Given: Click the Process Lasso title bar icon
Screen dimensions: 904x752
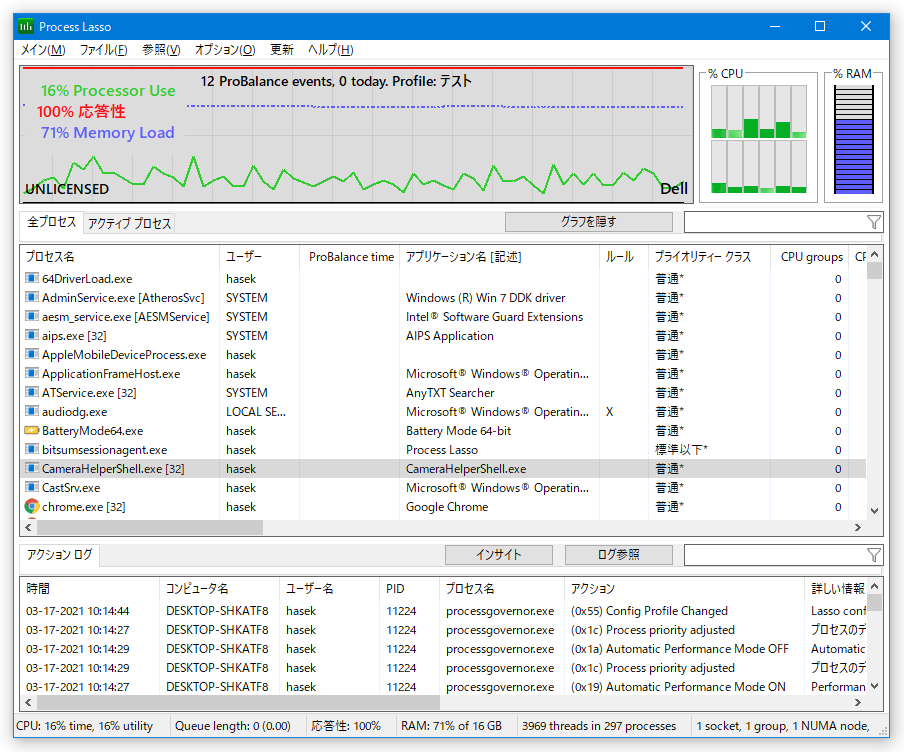Looking at the screenshot, I should pos(26,27).
